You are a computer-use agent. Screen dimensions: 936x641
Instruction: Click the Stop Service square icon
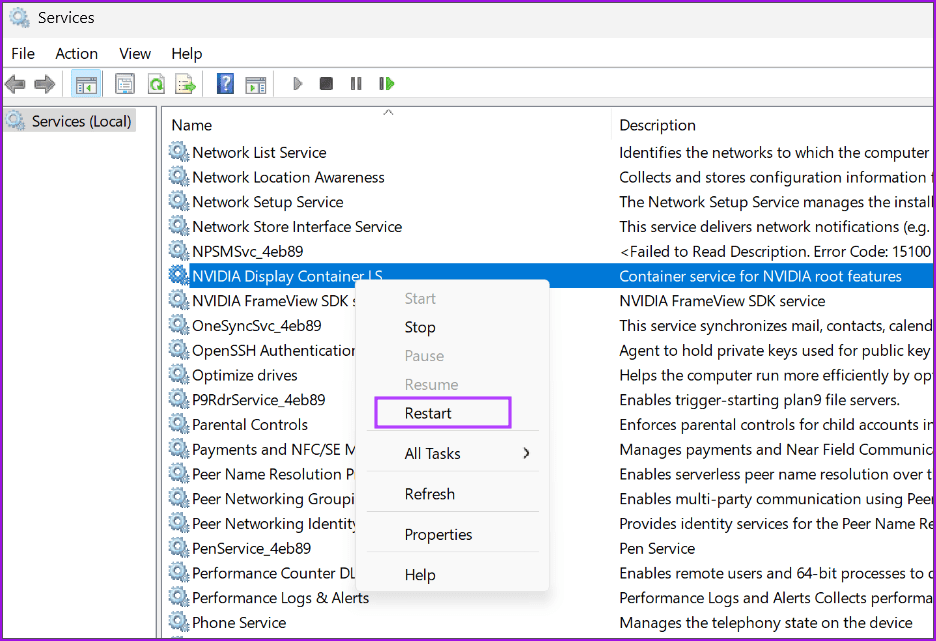326,84
